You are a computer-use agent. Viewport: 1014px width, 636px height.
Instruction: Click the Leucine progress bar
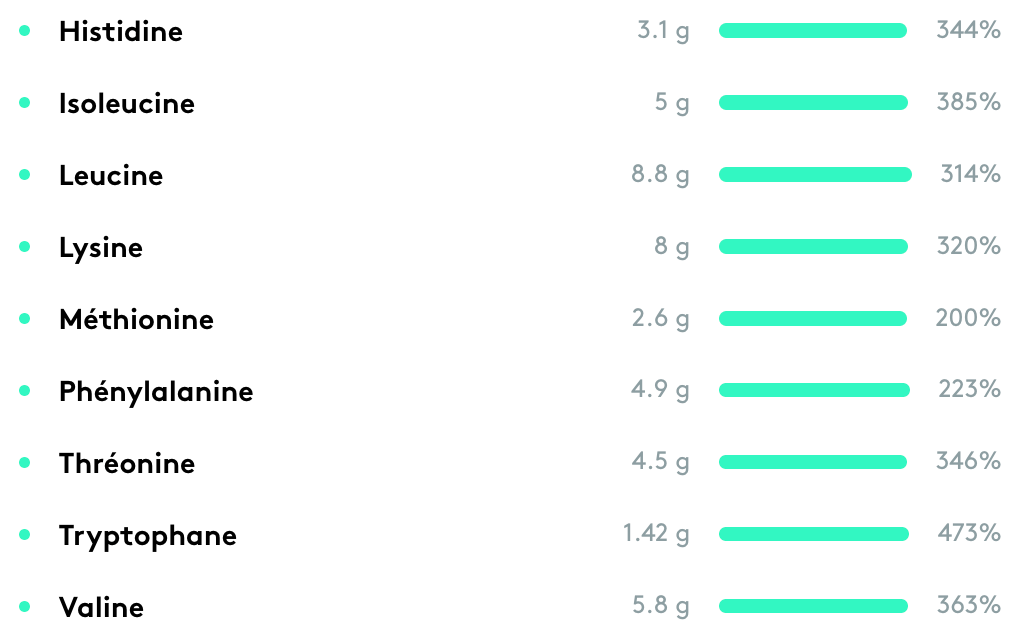815,175
